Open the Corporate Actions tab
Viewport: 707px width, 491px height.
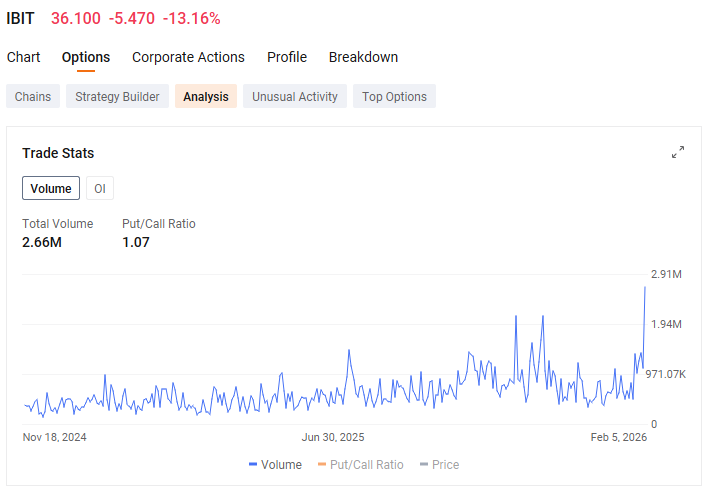coord(188,57)
